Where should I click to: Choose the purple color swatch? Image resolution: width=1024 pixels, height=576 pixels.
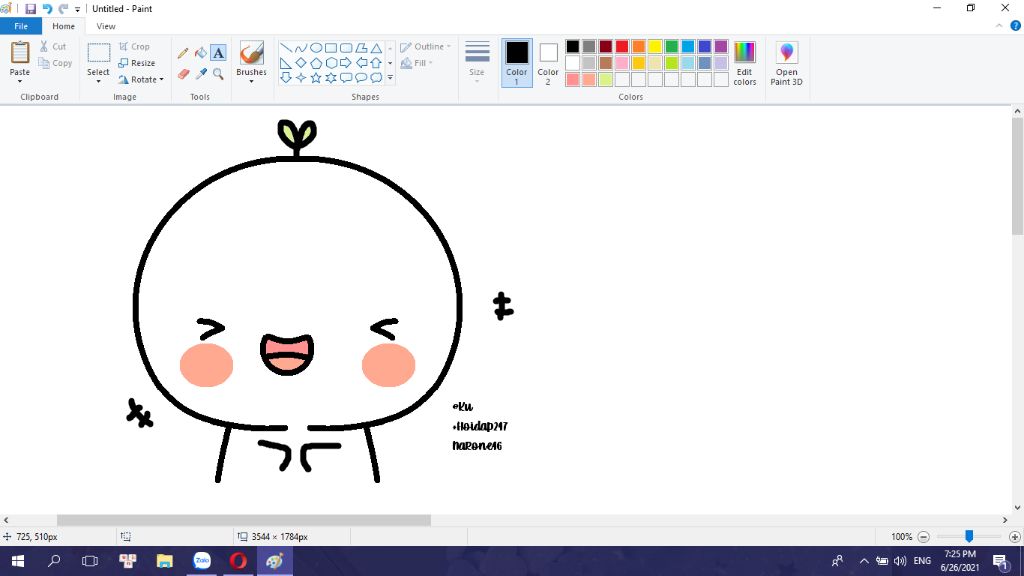tap(721, 46)
